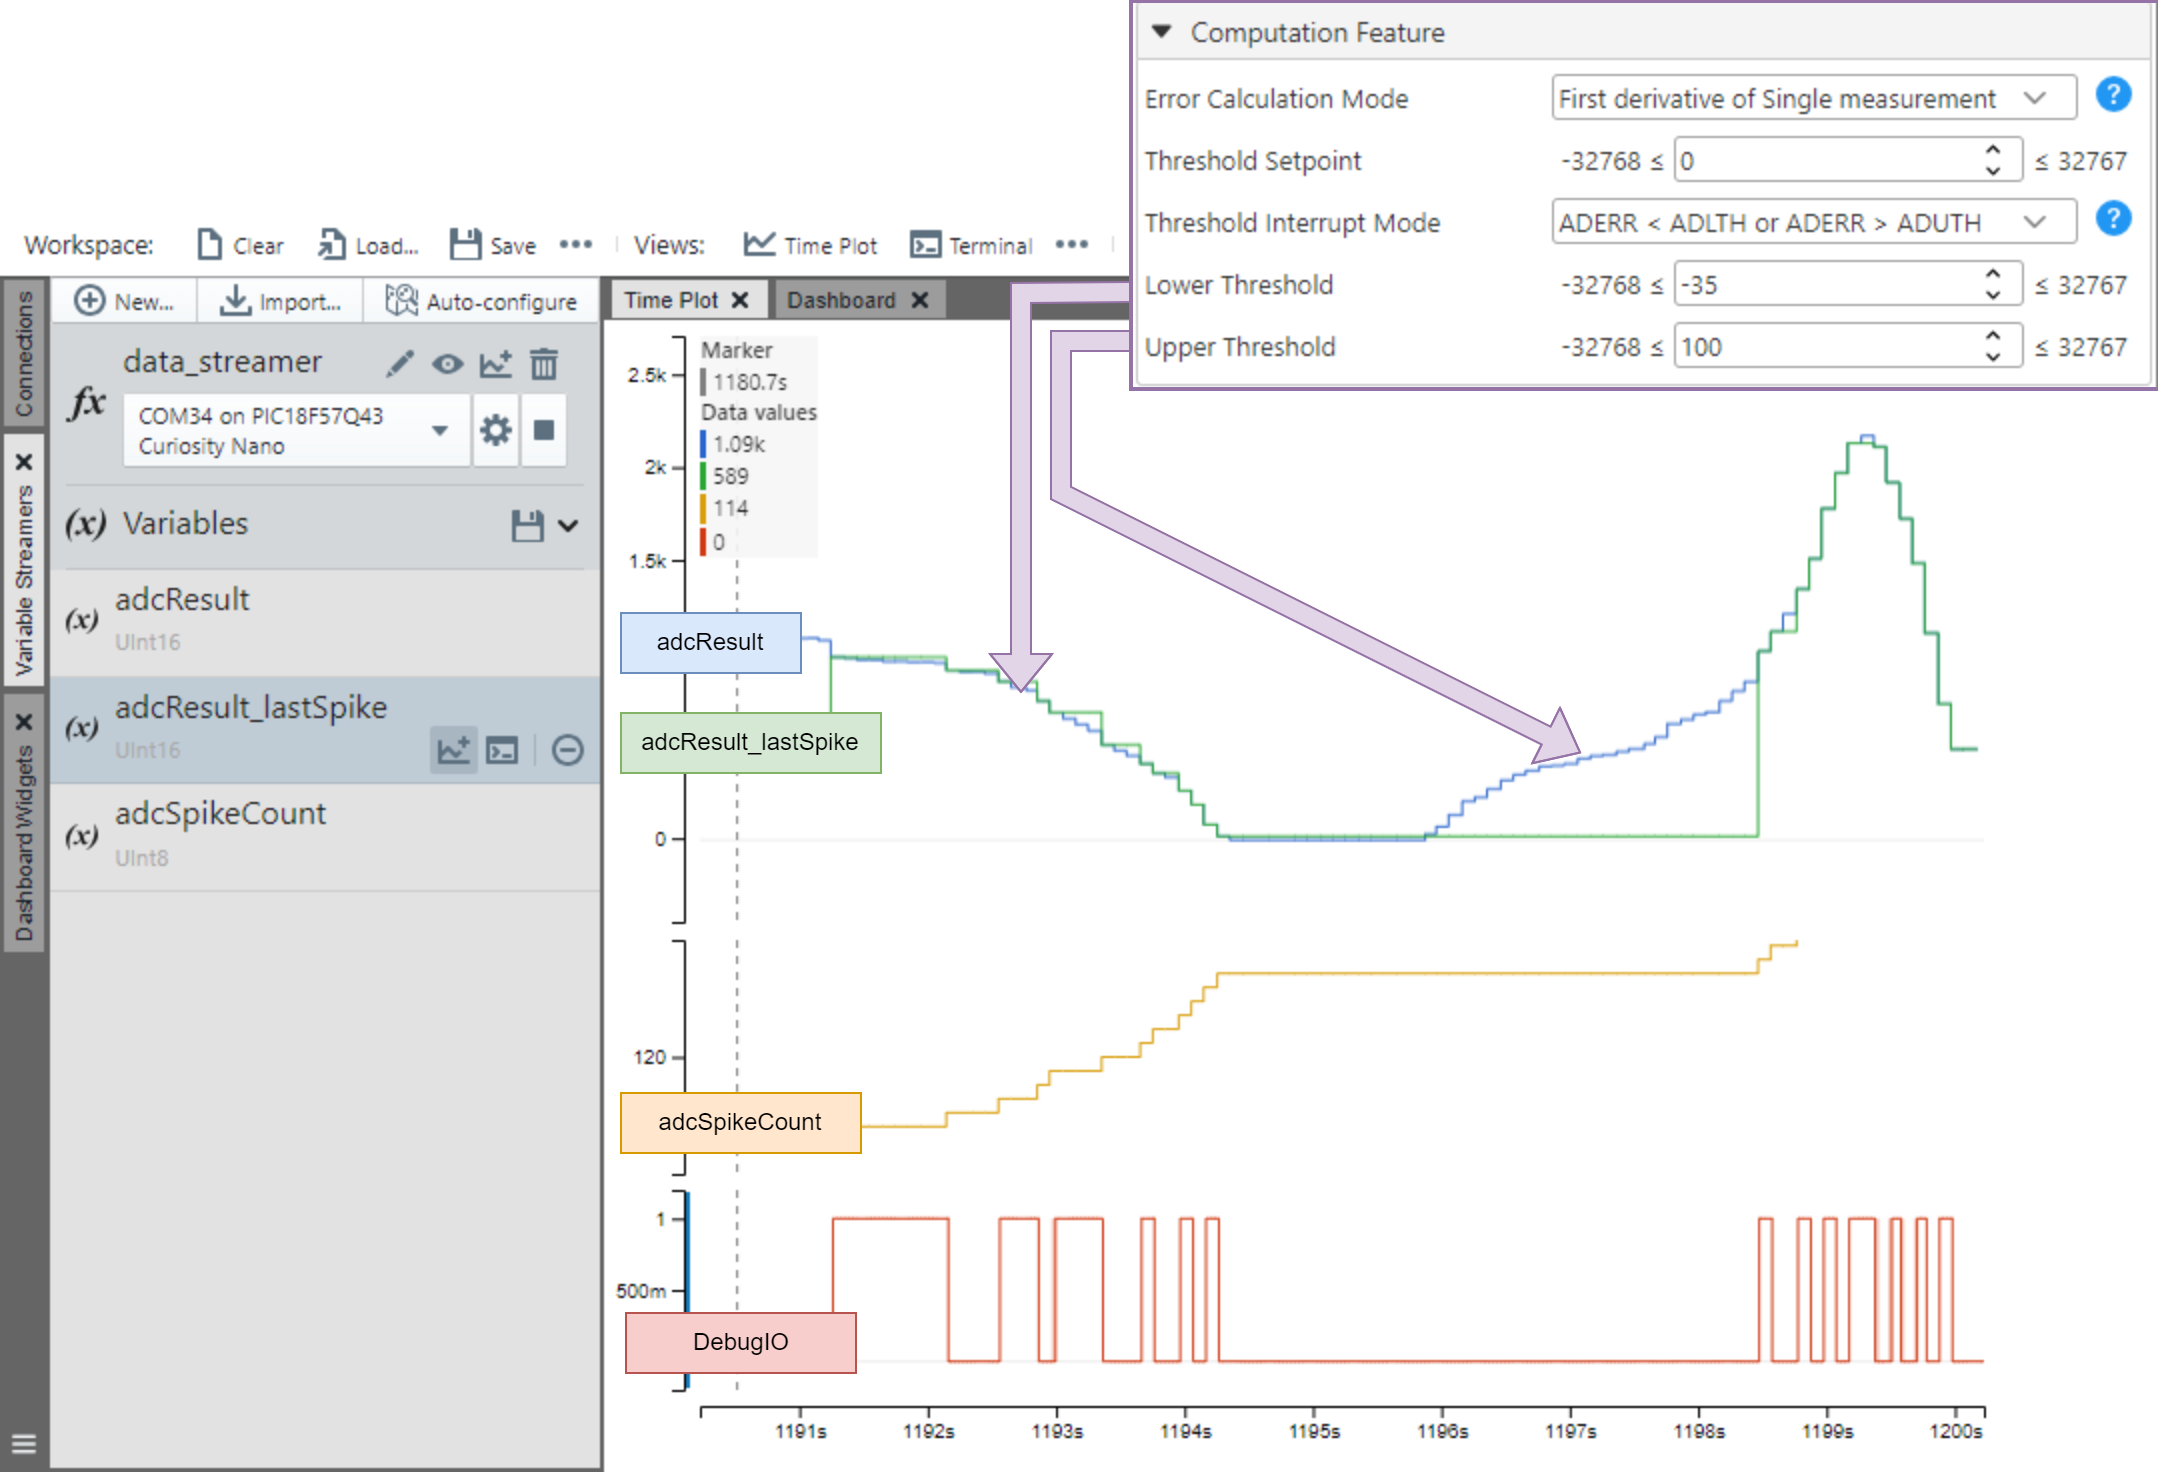Screen dimensions: 2158x1472
Task: Click the save variables disk icon
Action: [x=527, y=525]
